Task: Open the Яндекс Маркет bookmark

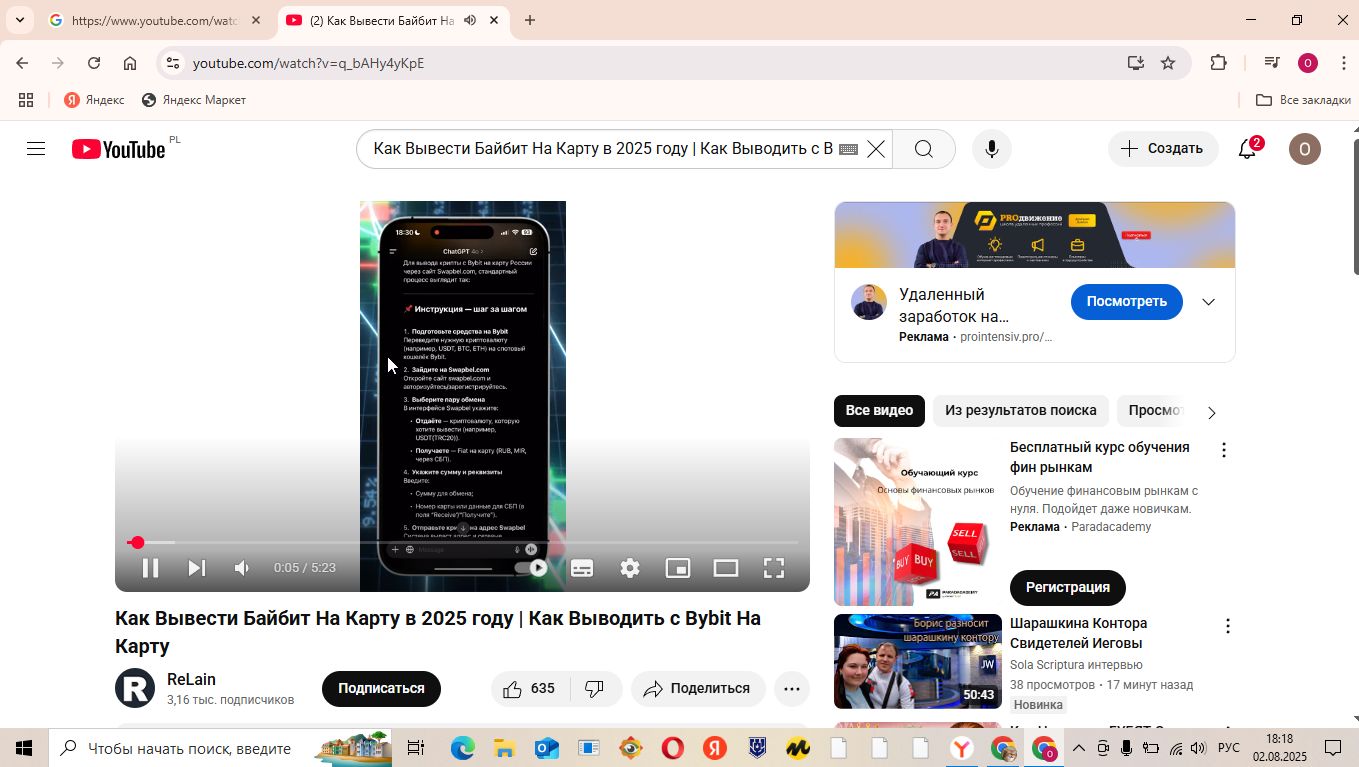Action: (x=194, y=100)
